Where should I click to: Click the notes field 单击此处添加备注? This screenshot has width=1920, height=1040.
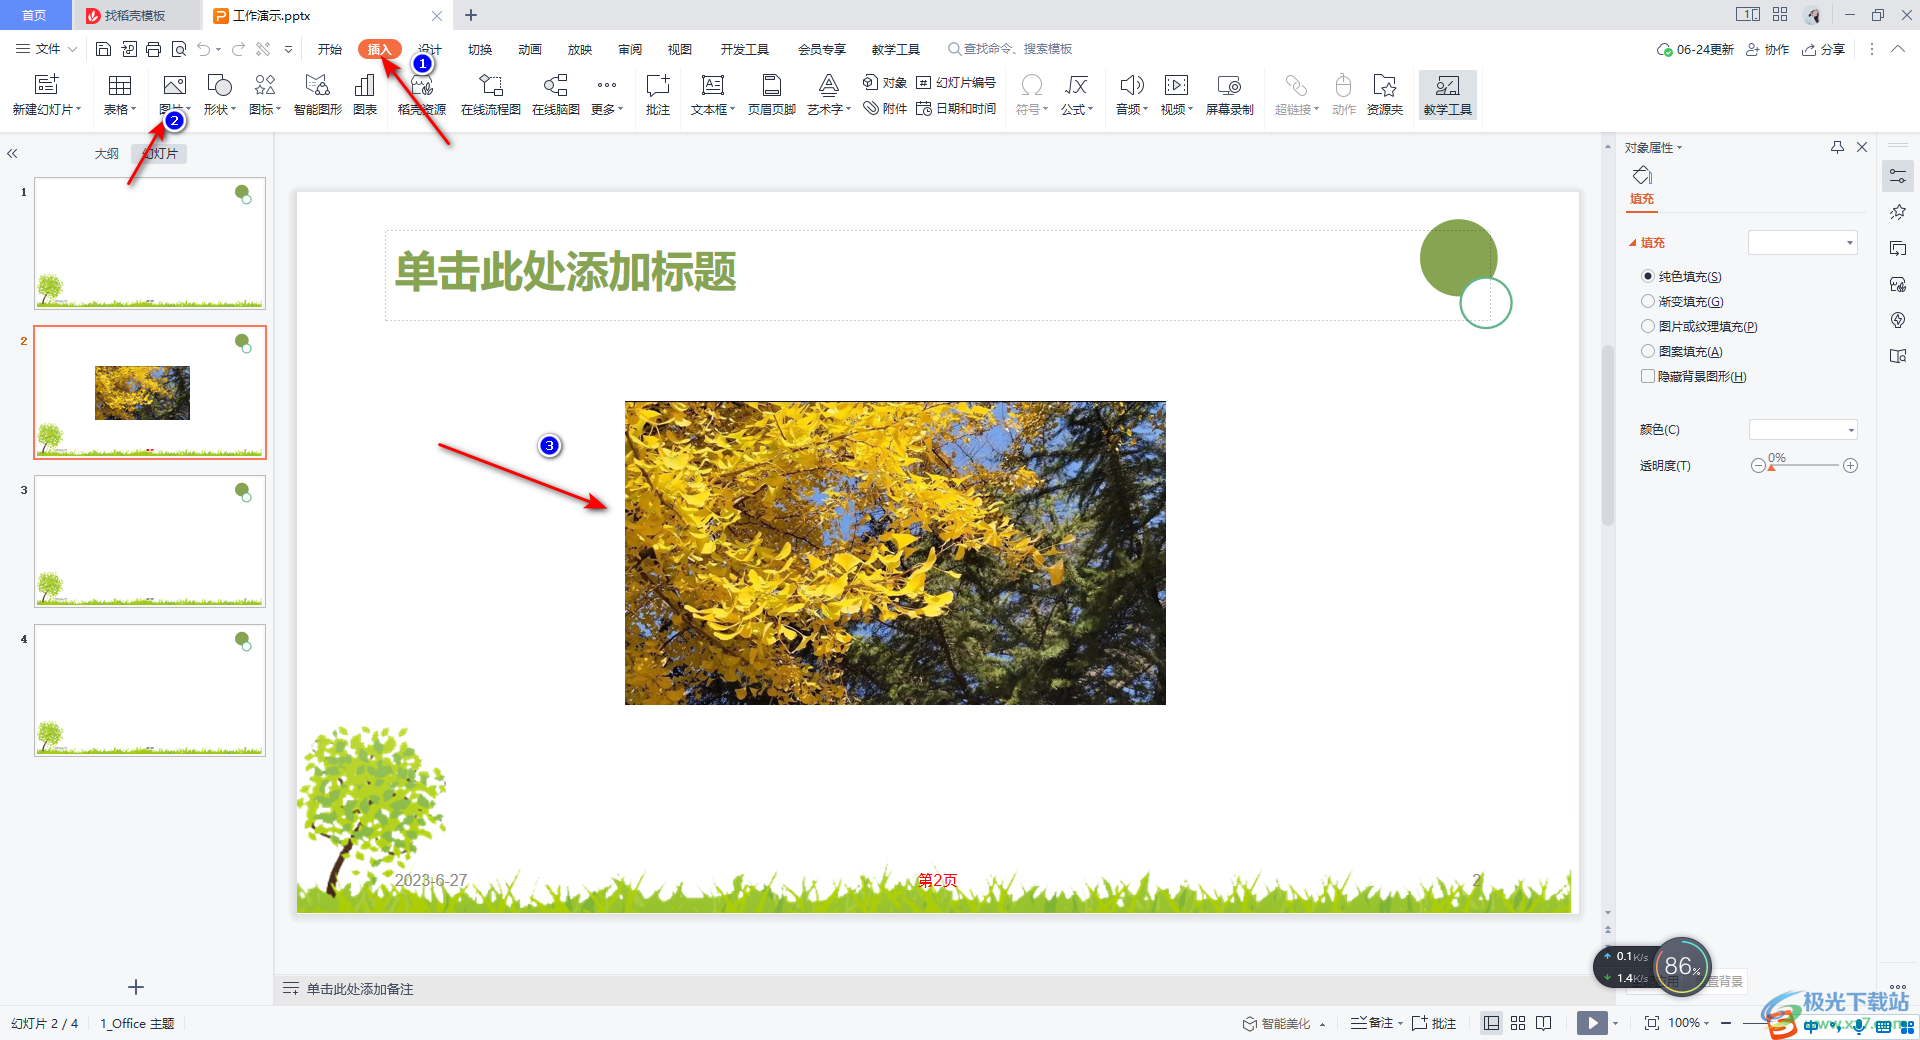(360, 989)
